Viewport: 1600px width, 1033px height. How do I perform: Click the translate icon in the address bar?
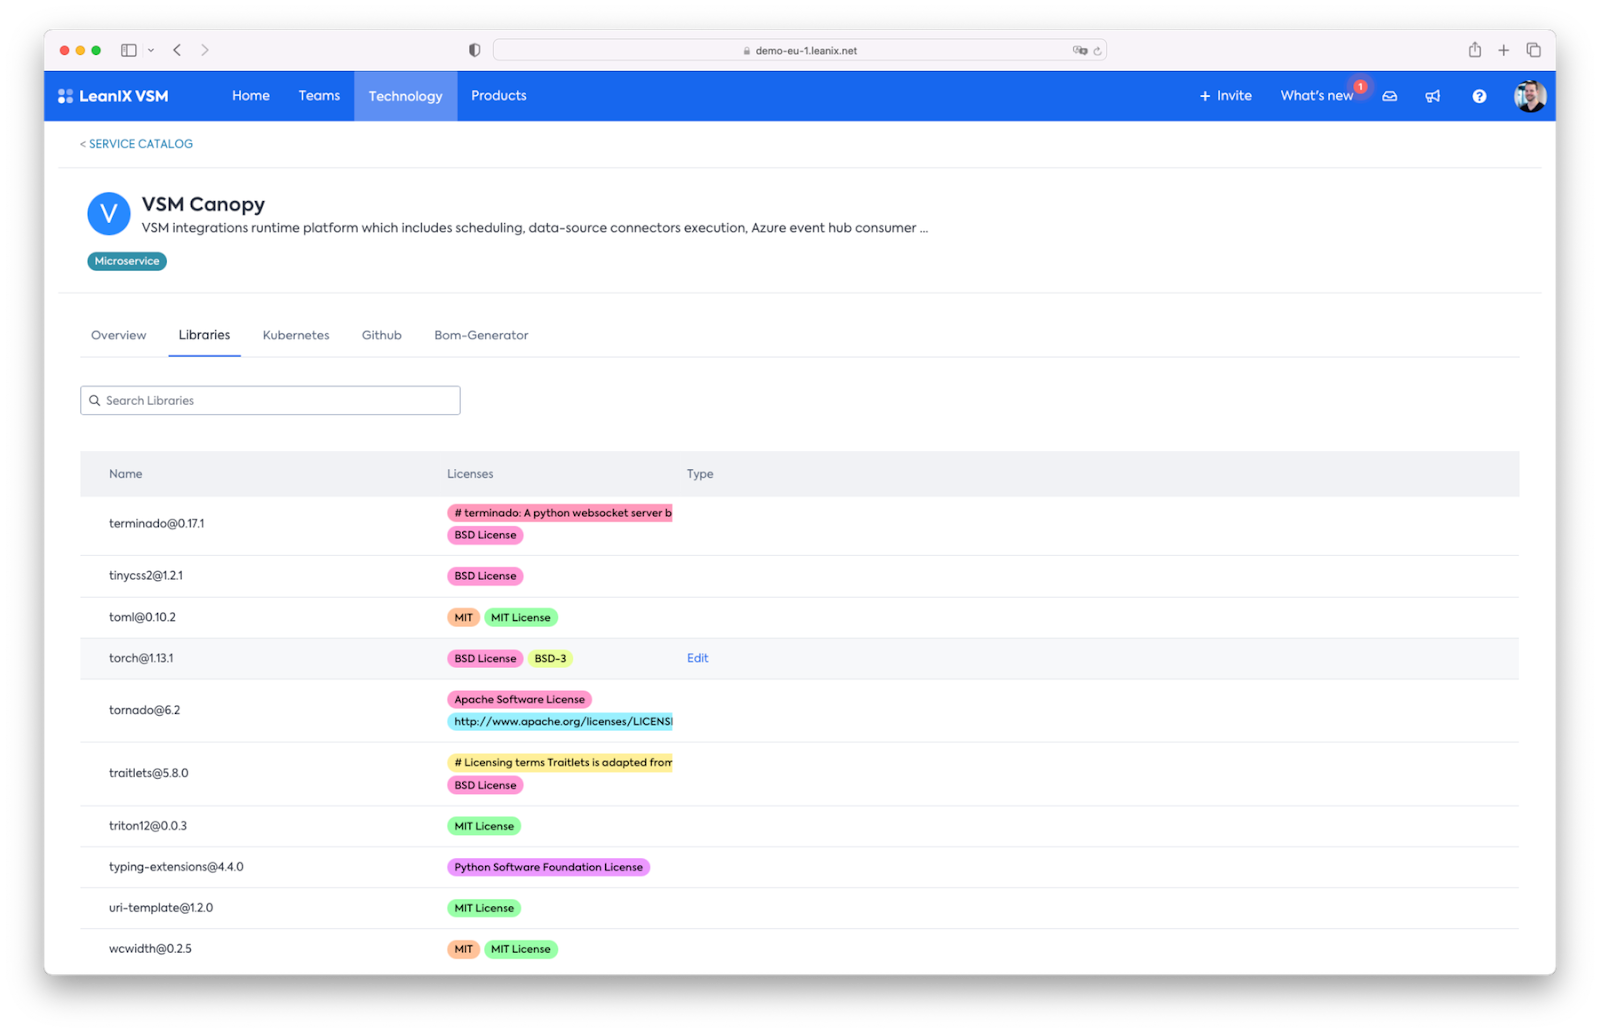1079,50
